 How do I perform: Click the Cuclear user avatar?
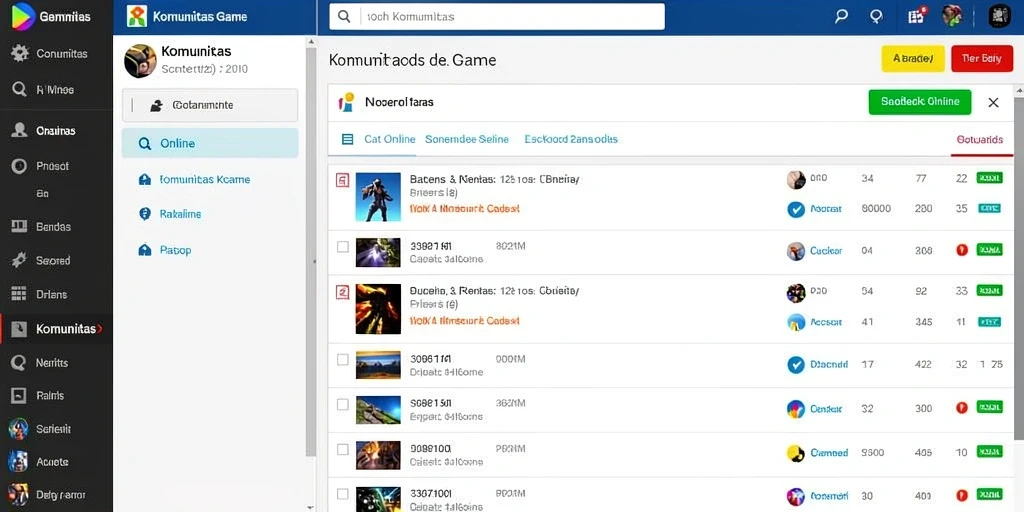click(x=795, y=251)
